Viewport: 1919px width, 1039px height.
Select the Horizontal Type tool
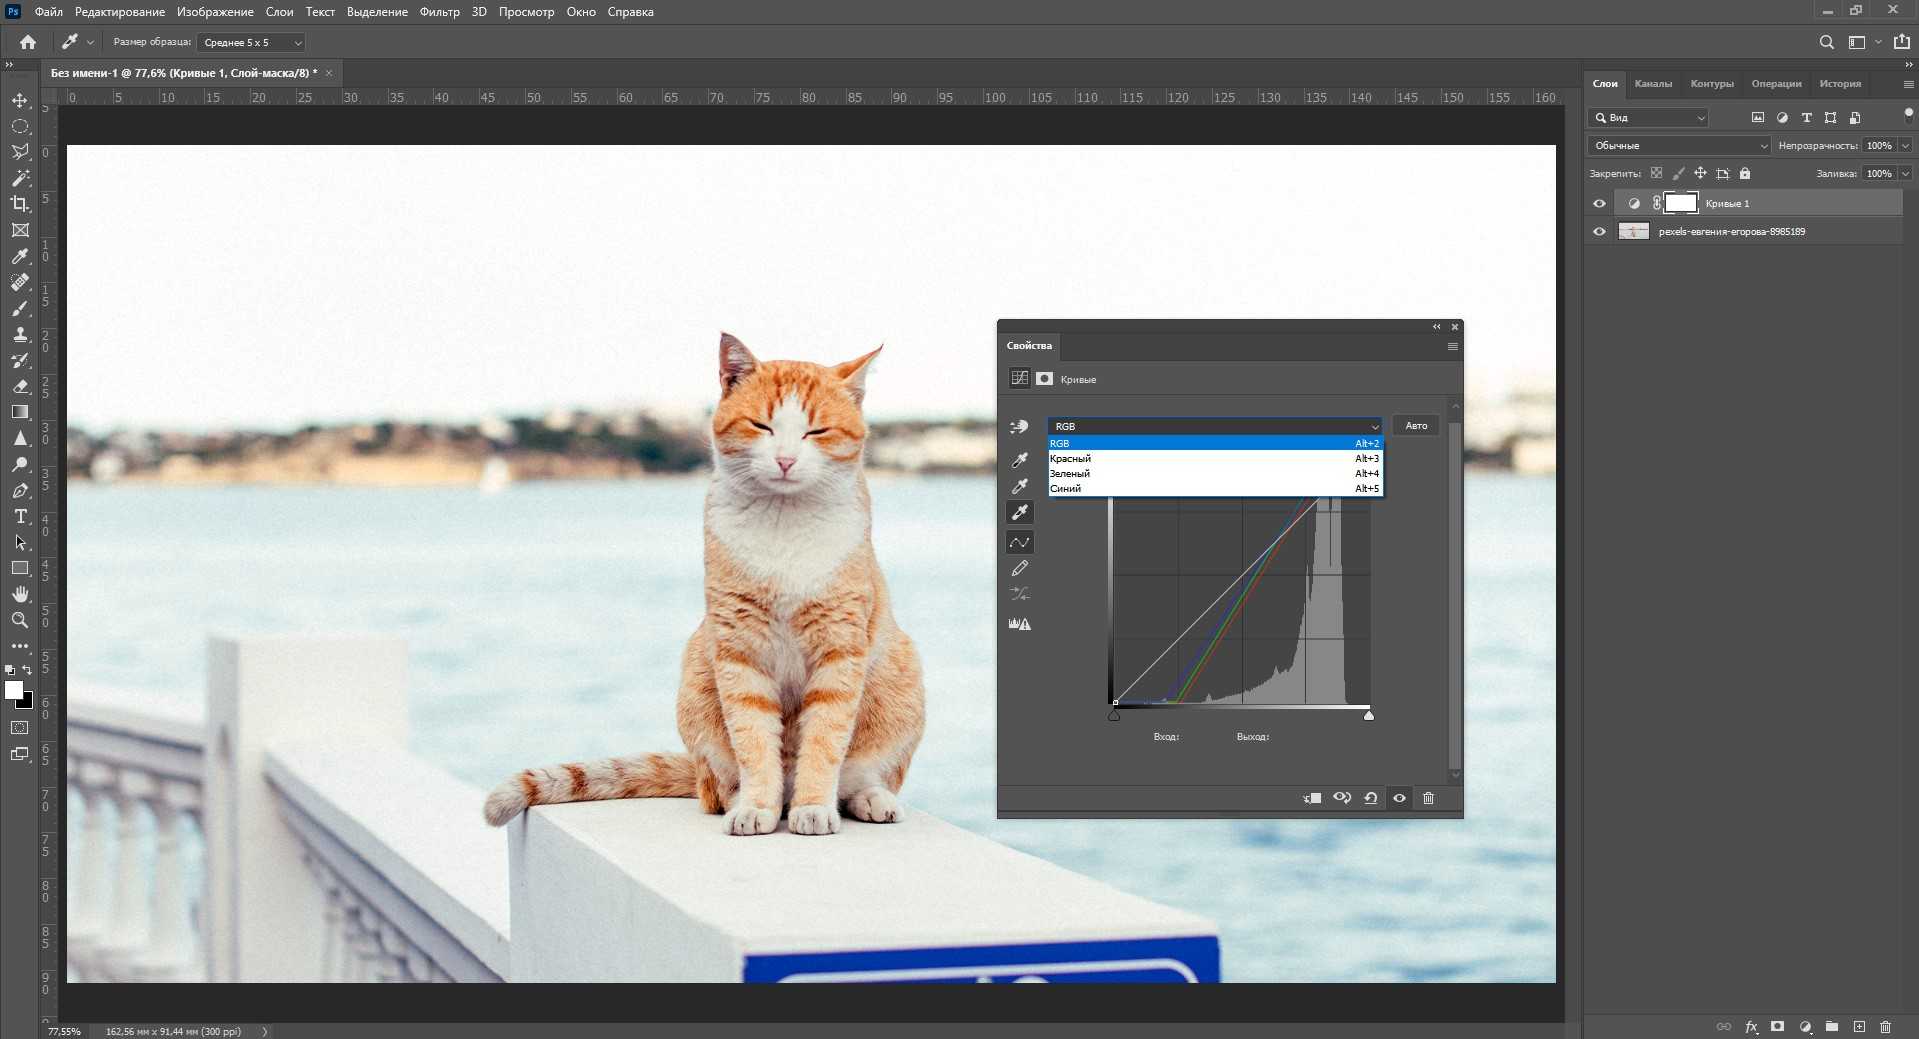pos(20,517)
